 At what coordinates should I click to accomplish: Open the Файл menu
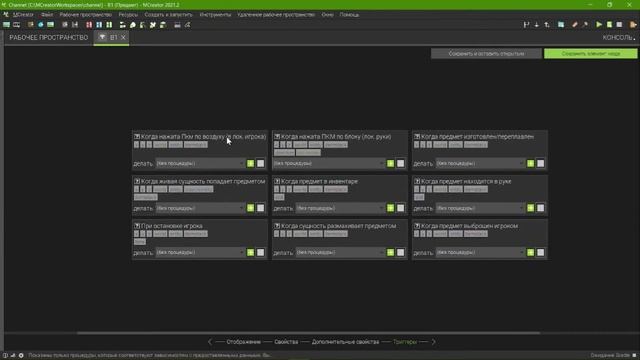47,15
